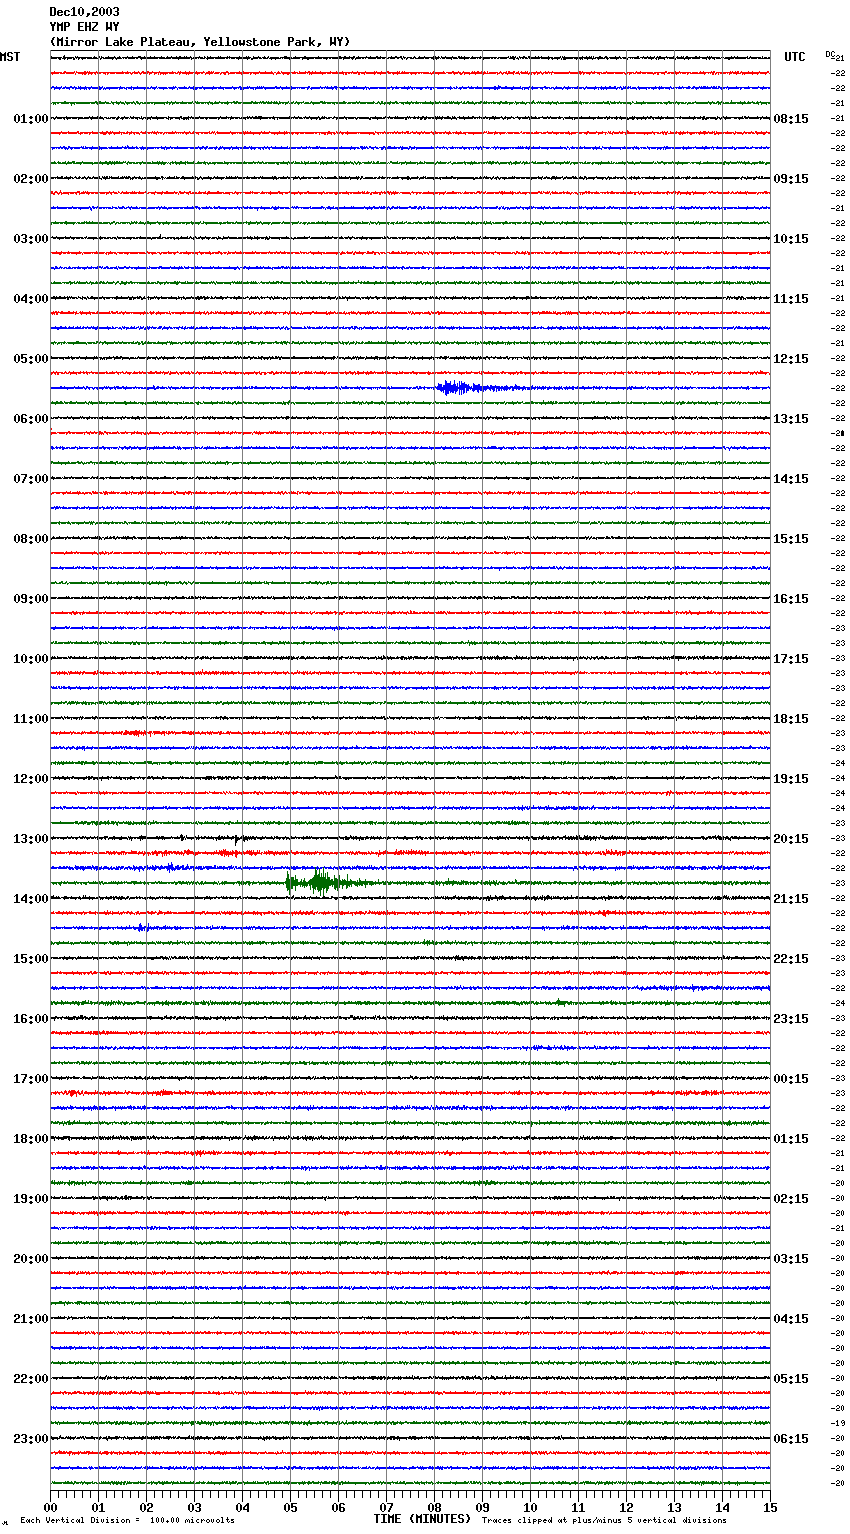The height and width of the screenshot is (1534, 850).
Task: Click the 22:00 MST row label
Action: pyautogui.click(x=31, y=1379)
